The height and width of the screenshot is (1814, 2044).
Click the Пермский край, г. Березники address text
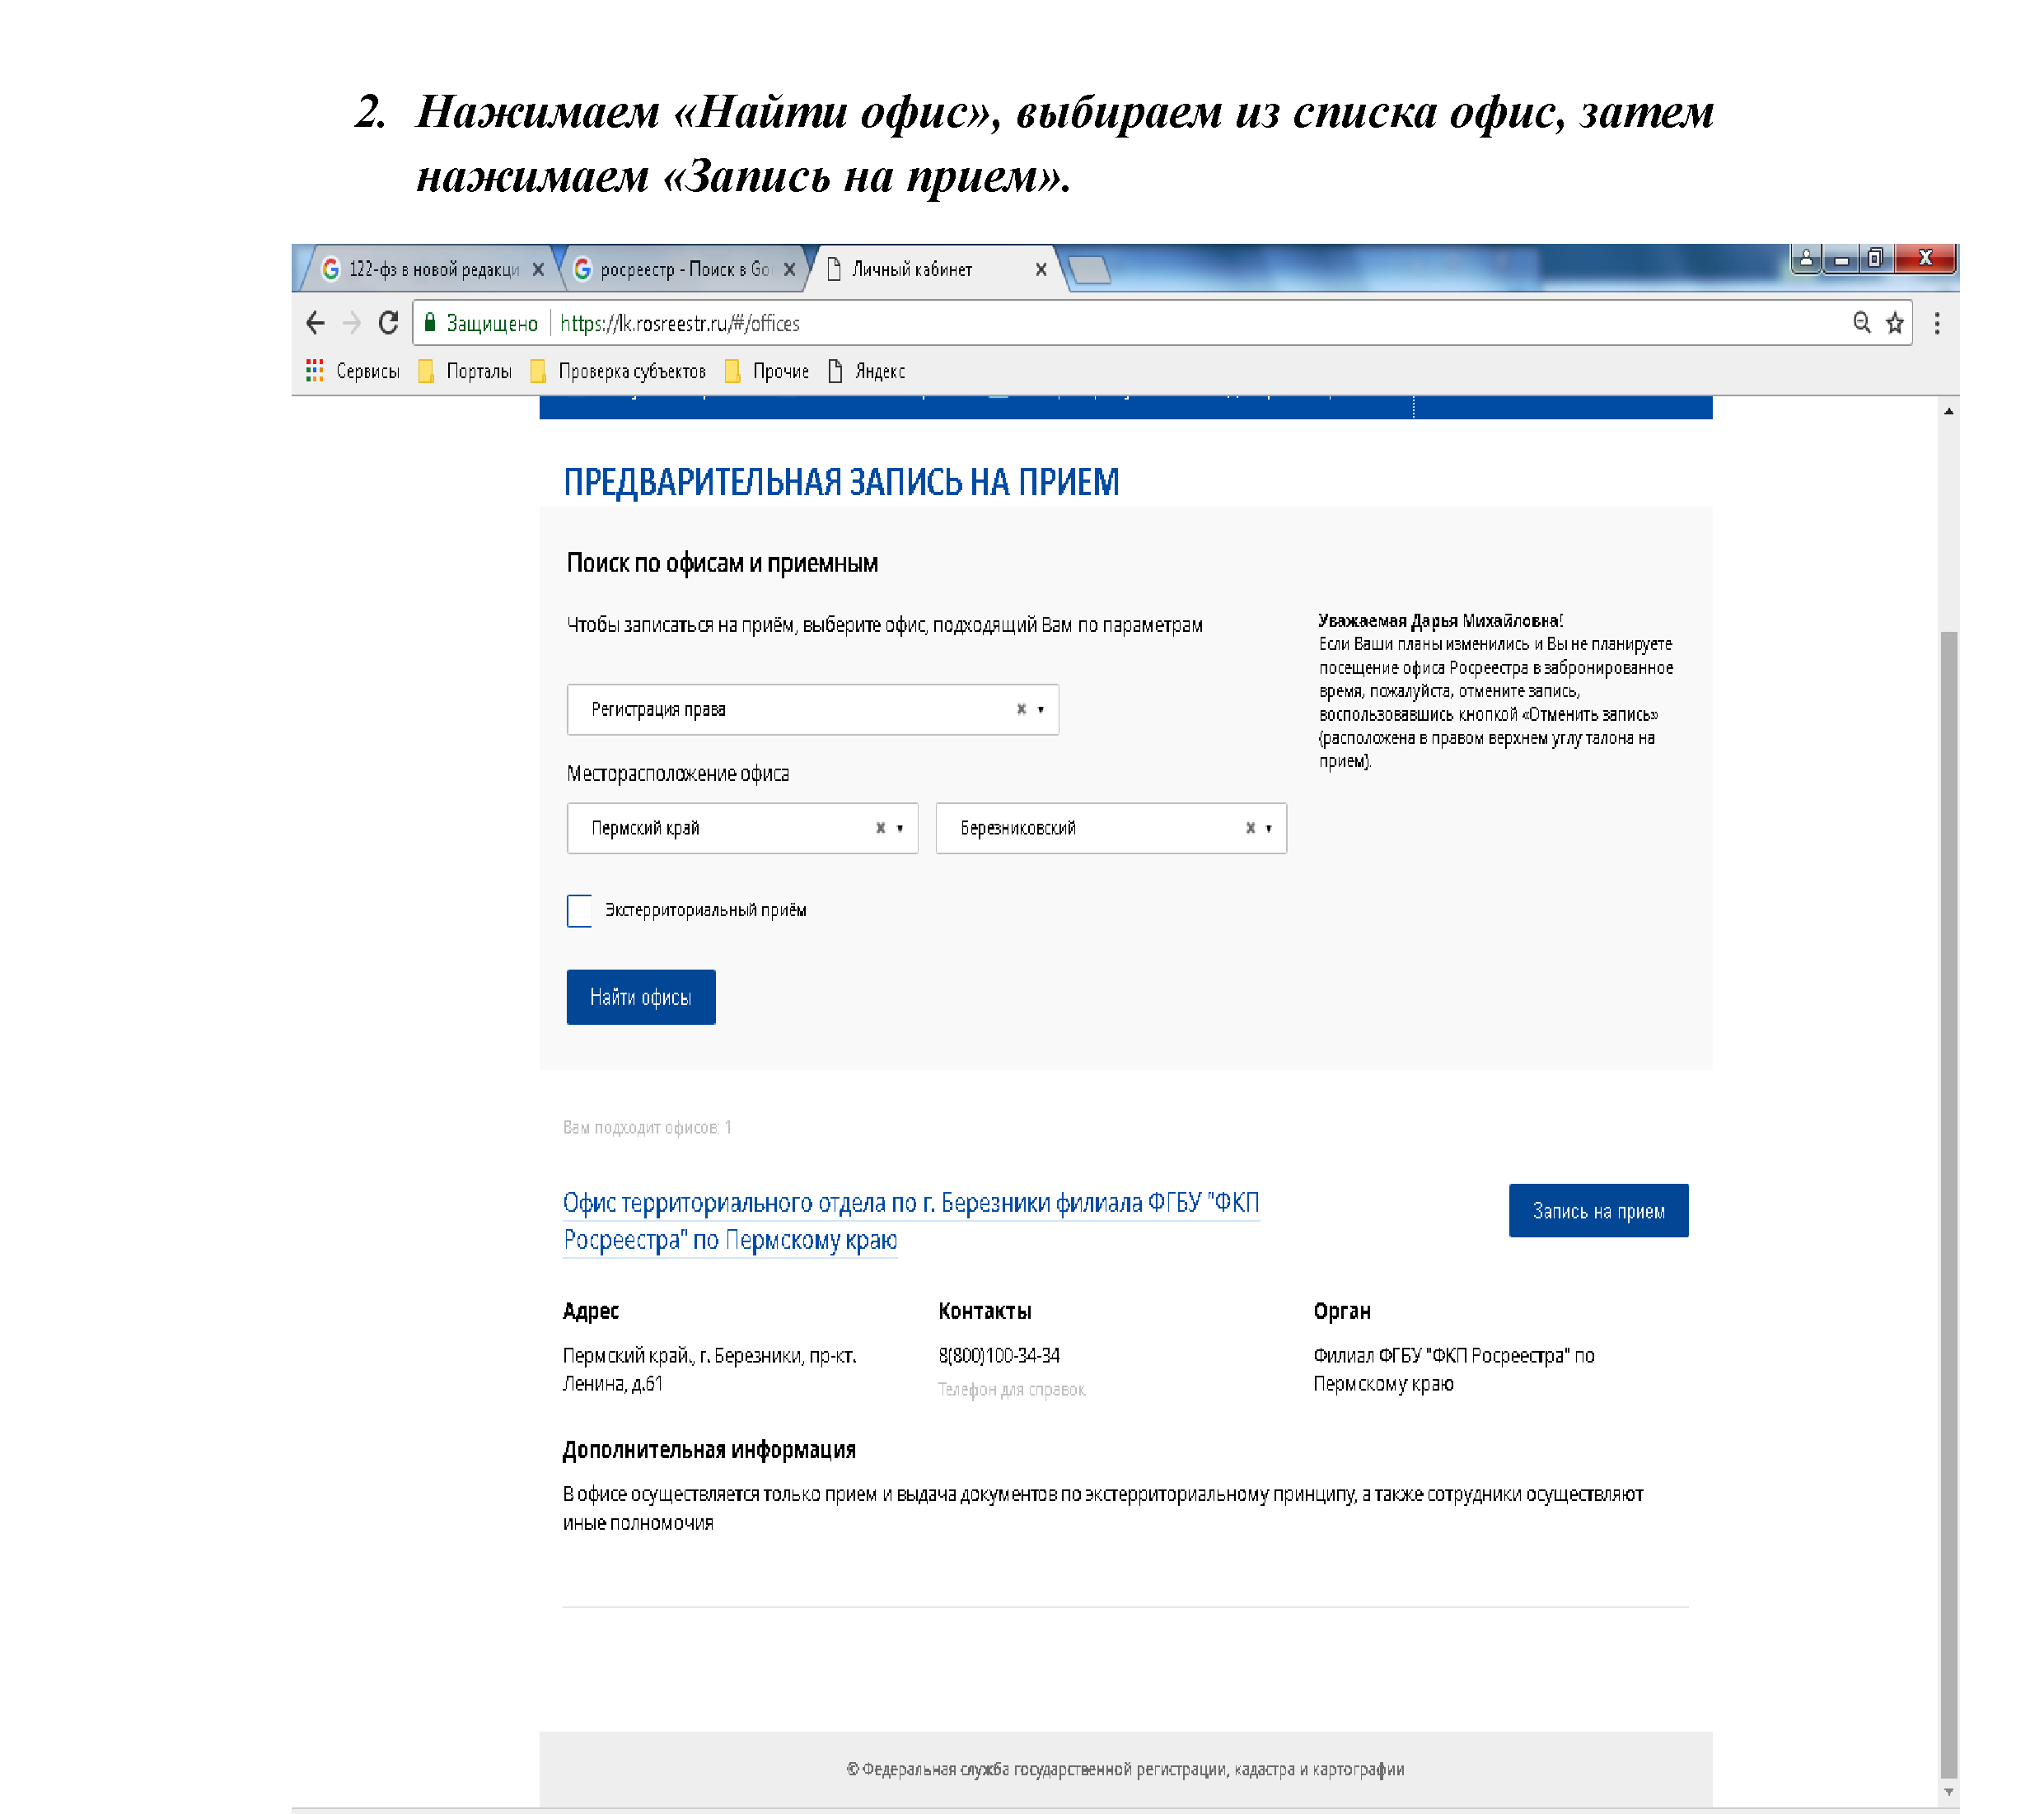[709, 1369]
